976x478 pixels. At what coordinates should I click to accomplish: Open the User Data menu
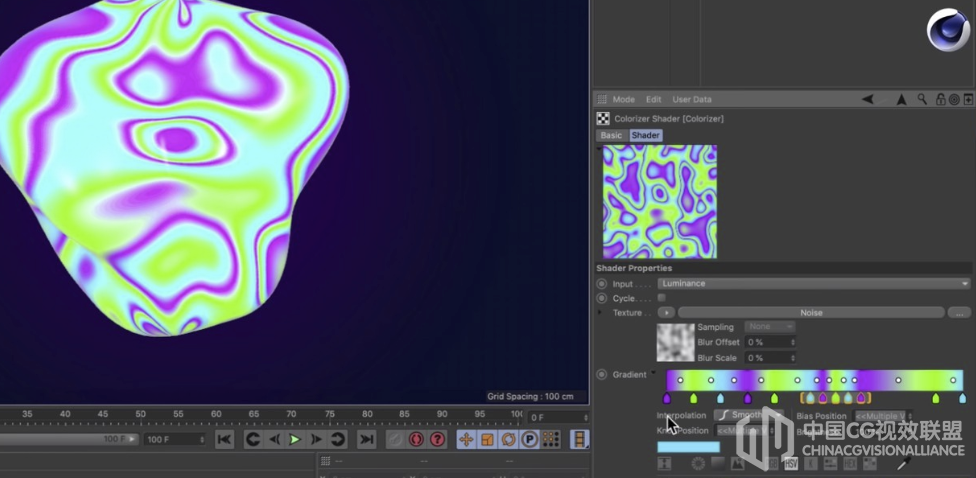pyautogui.click(x=692, y=100)
